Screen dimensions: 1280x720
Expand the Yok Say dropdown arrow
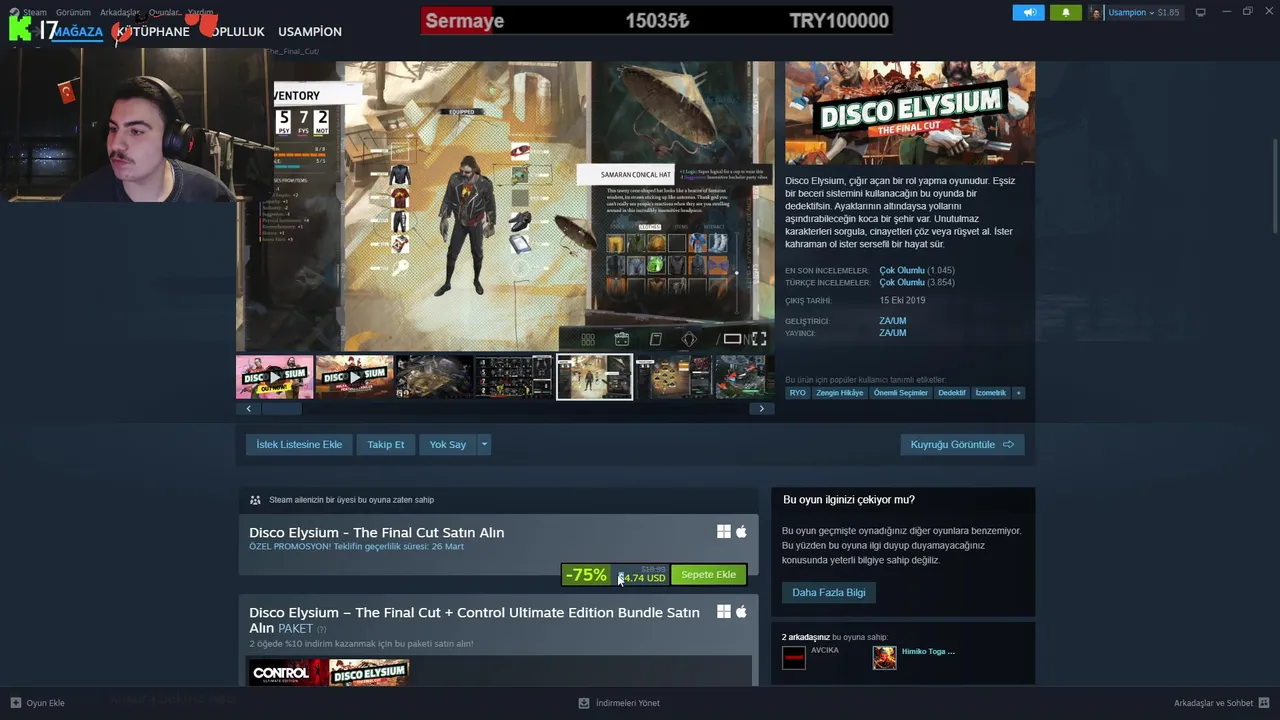click(x=484, y=444)
